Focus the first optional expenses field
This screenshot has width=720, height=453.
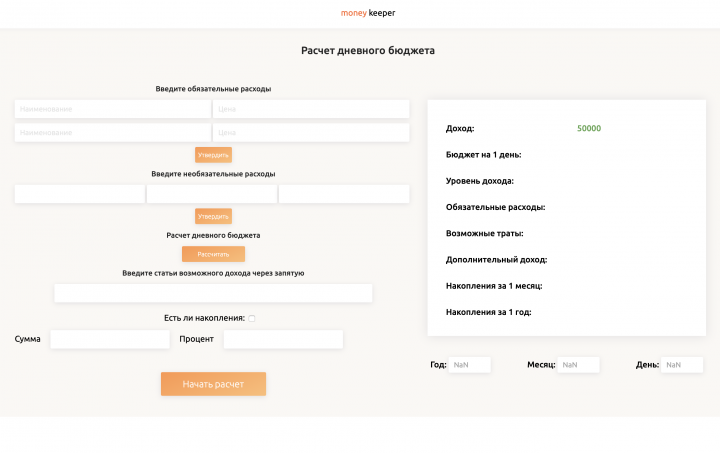coord(80,194)
